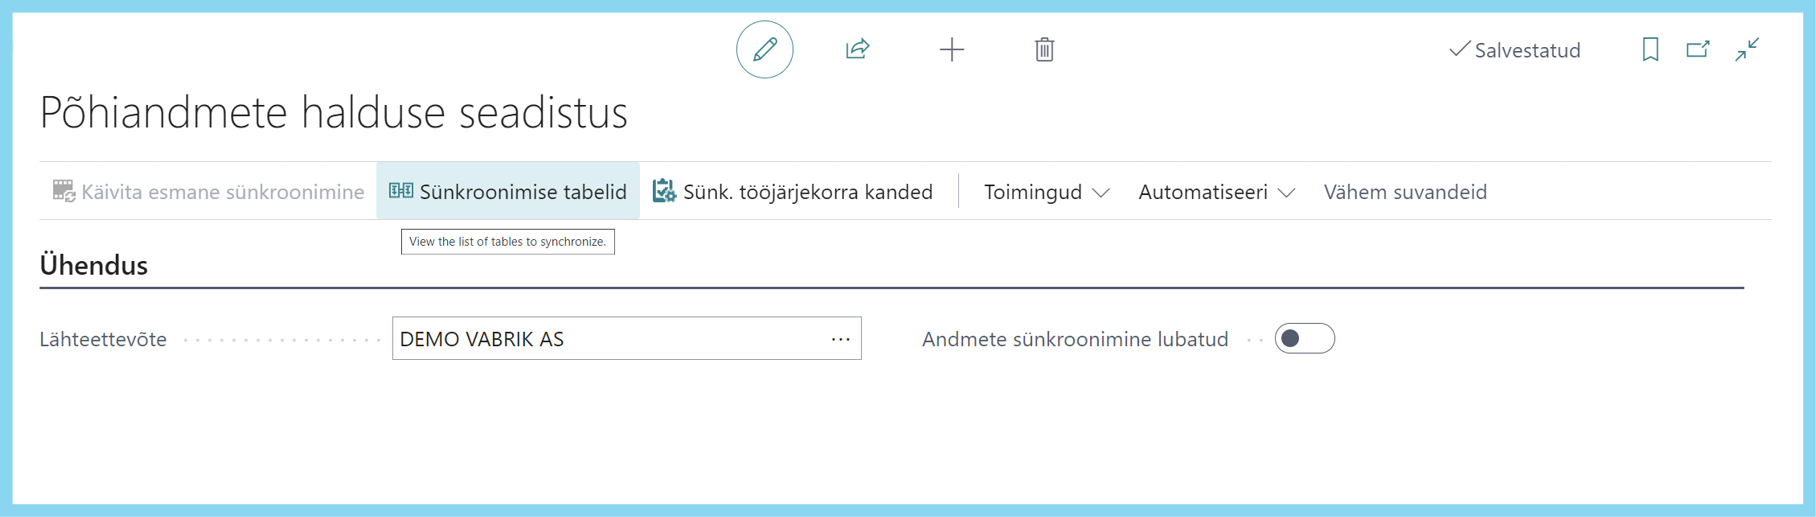Click the Sünk. tööjärjekorra kanded icon

click(664, 191)
